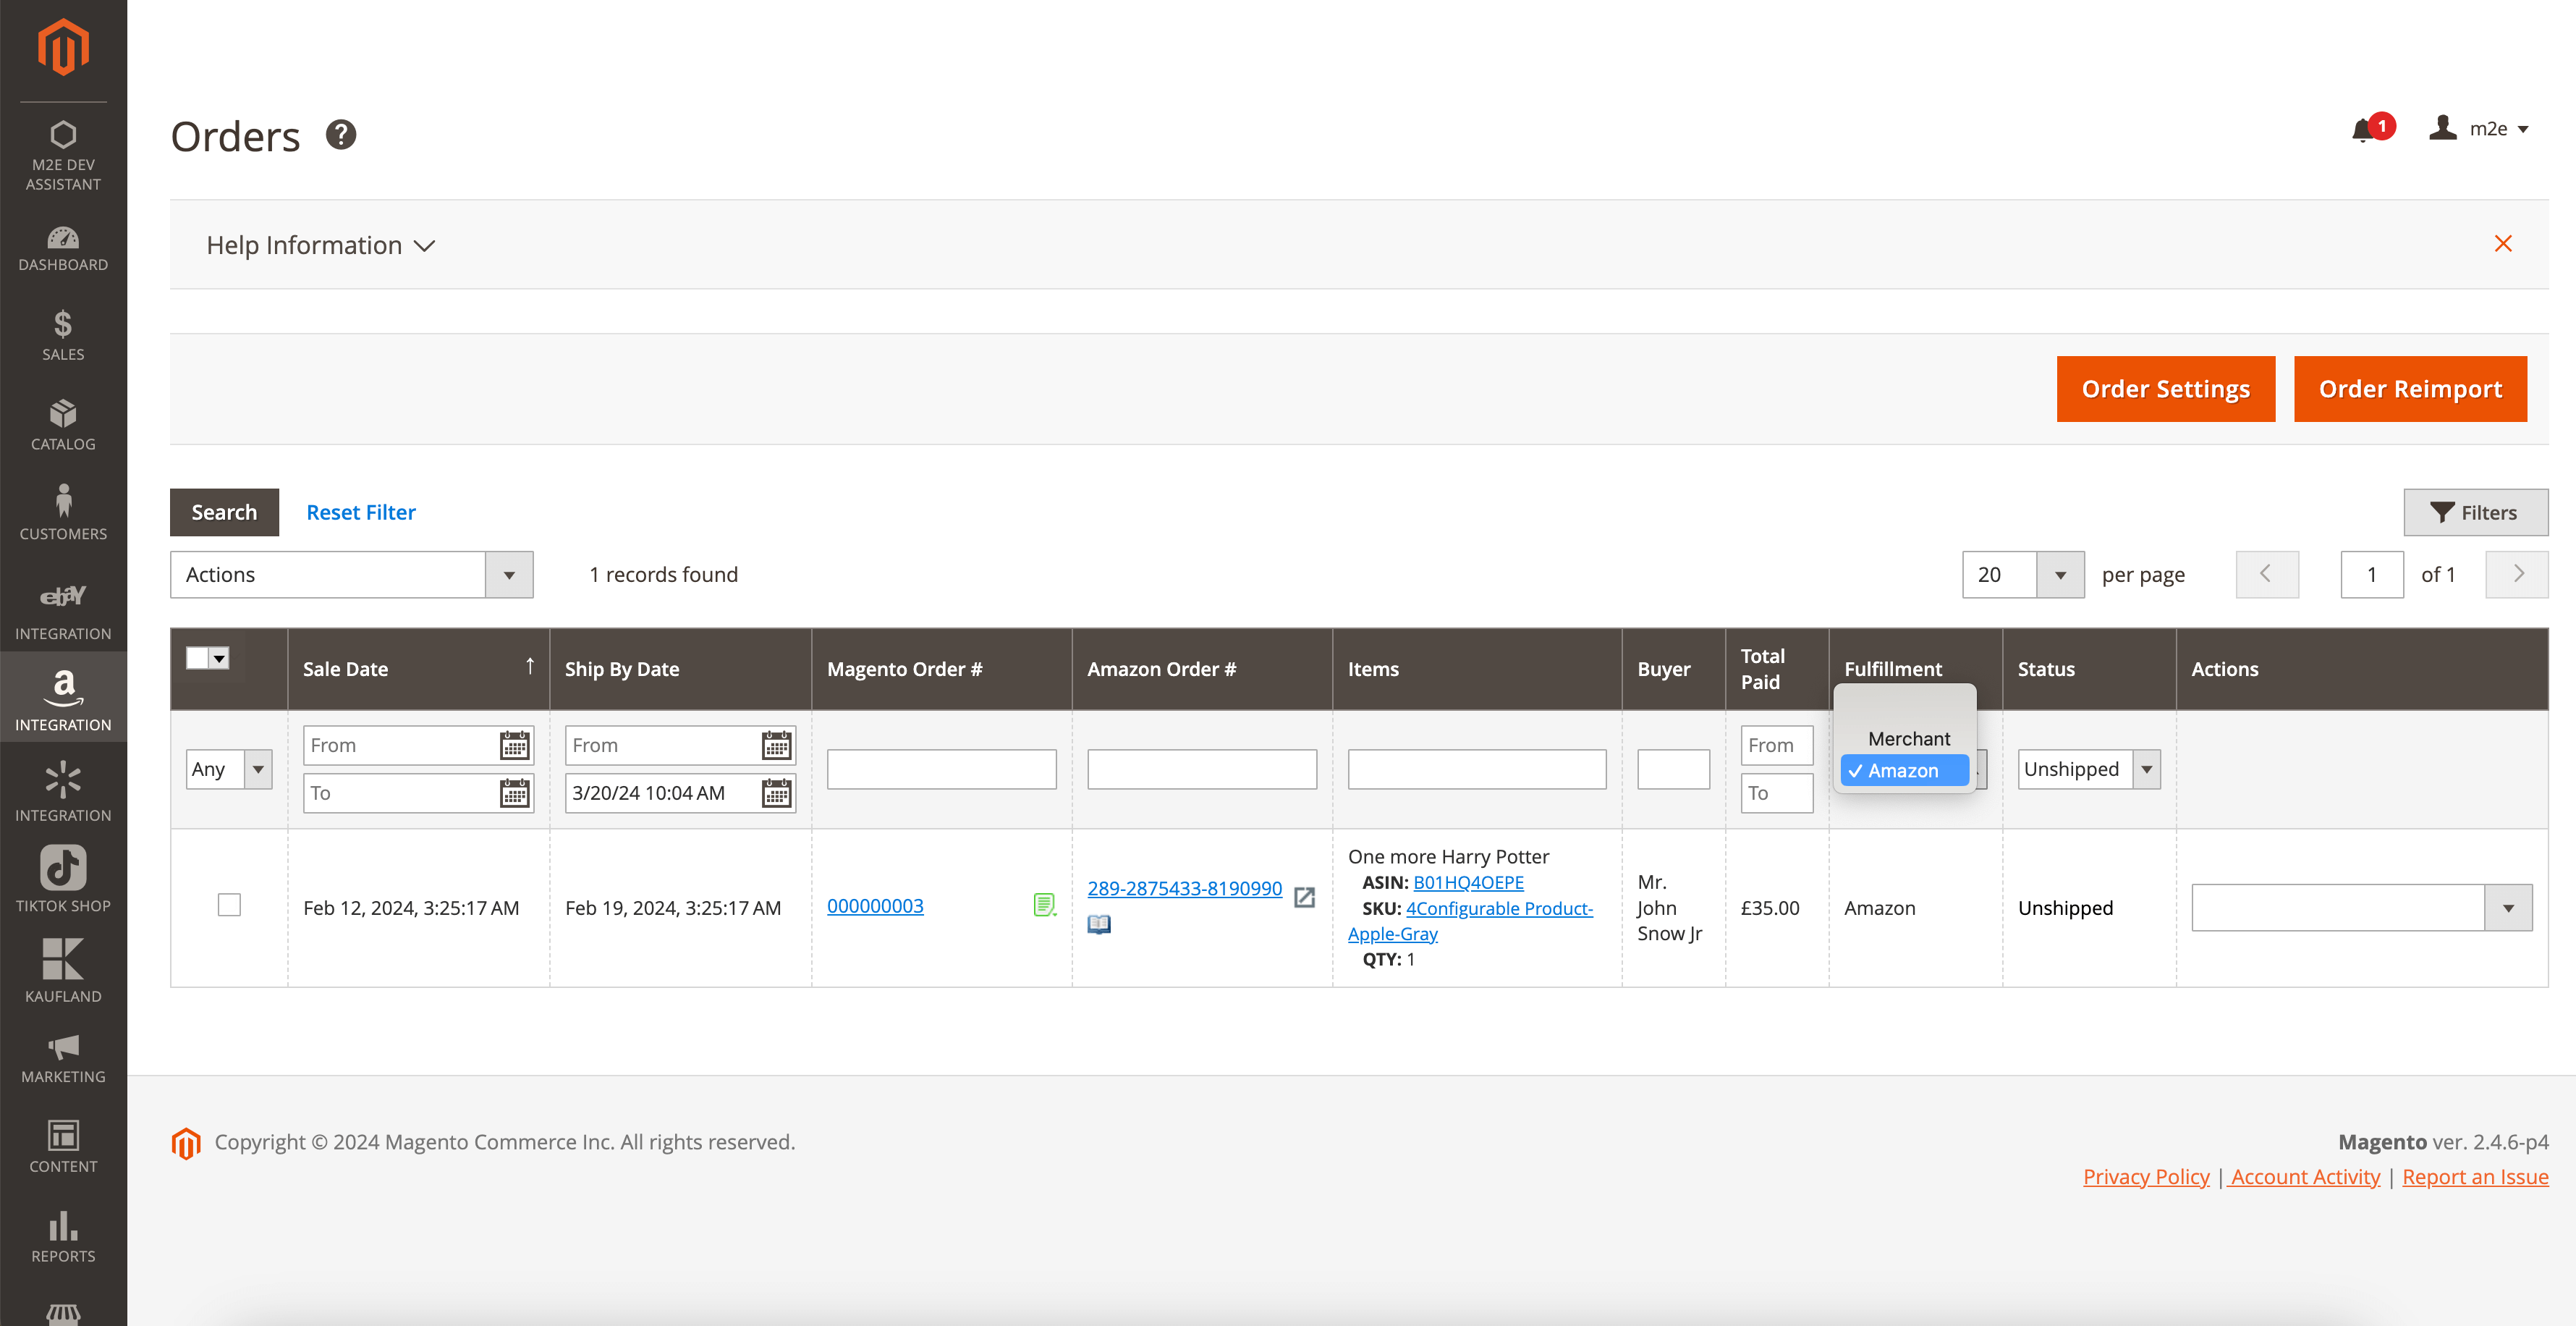Click the Order Reimport button

pyautogui.click(x=2409, y=389)
